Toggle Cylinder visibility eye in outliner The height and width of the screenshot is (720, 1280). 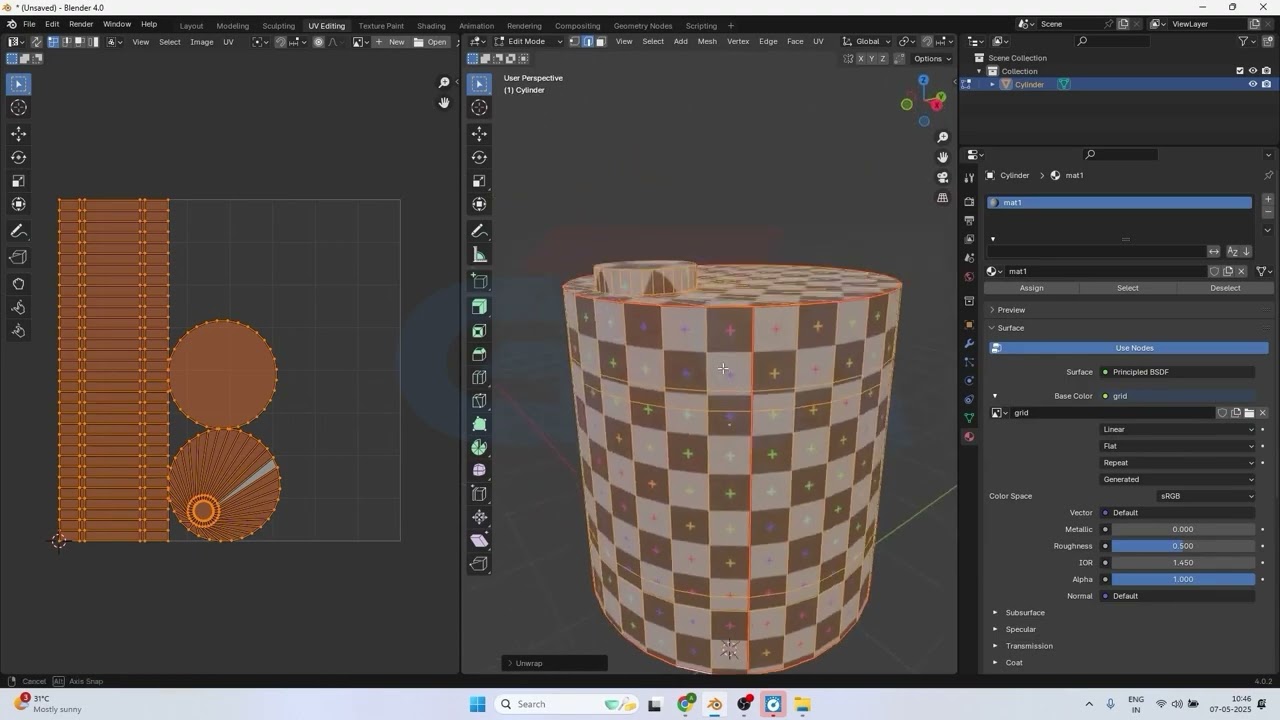pos(1252,84)
